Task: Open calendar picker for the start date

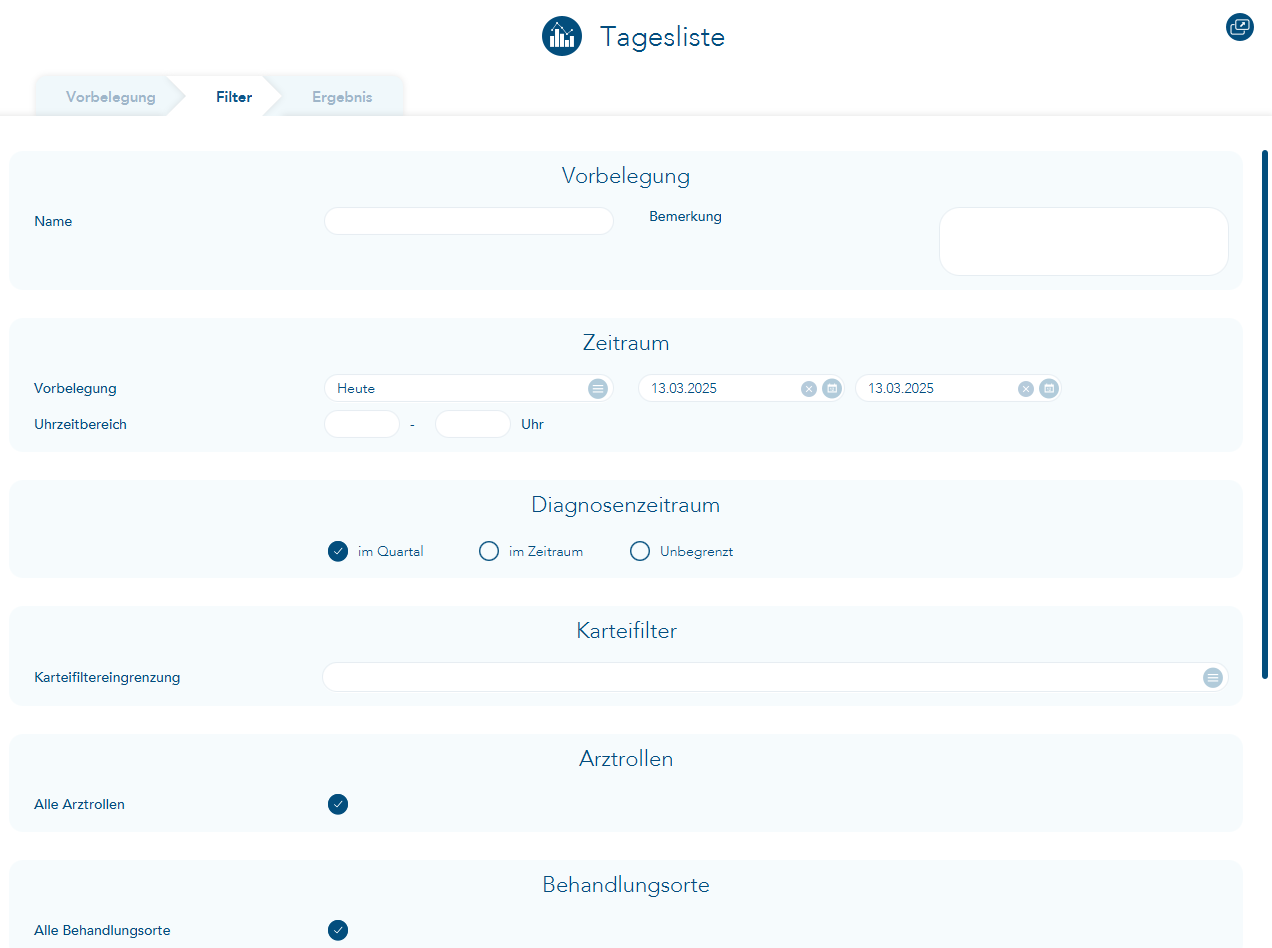Action: (x=832, y=389)
